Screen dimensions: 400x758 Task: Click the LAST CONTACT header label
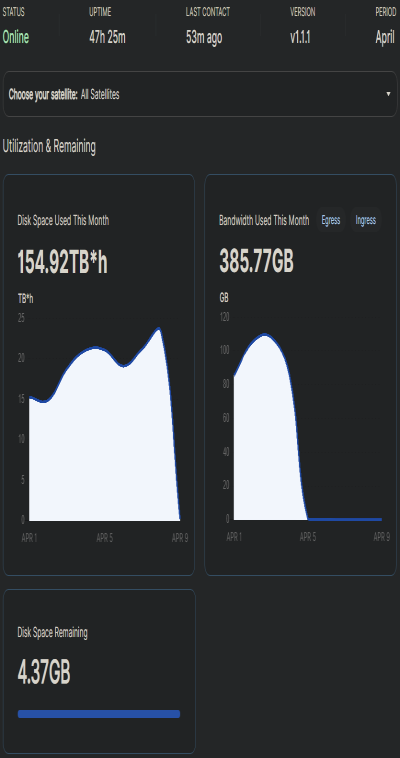208,12
